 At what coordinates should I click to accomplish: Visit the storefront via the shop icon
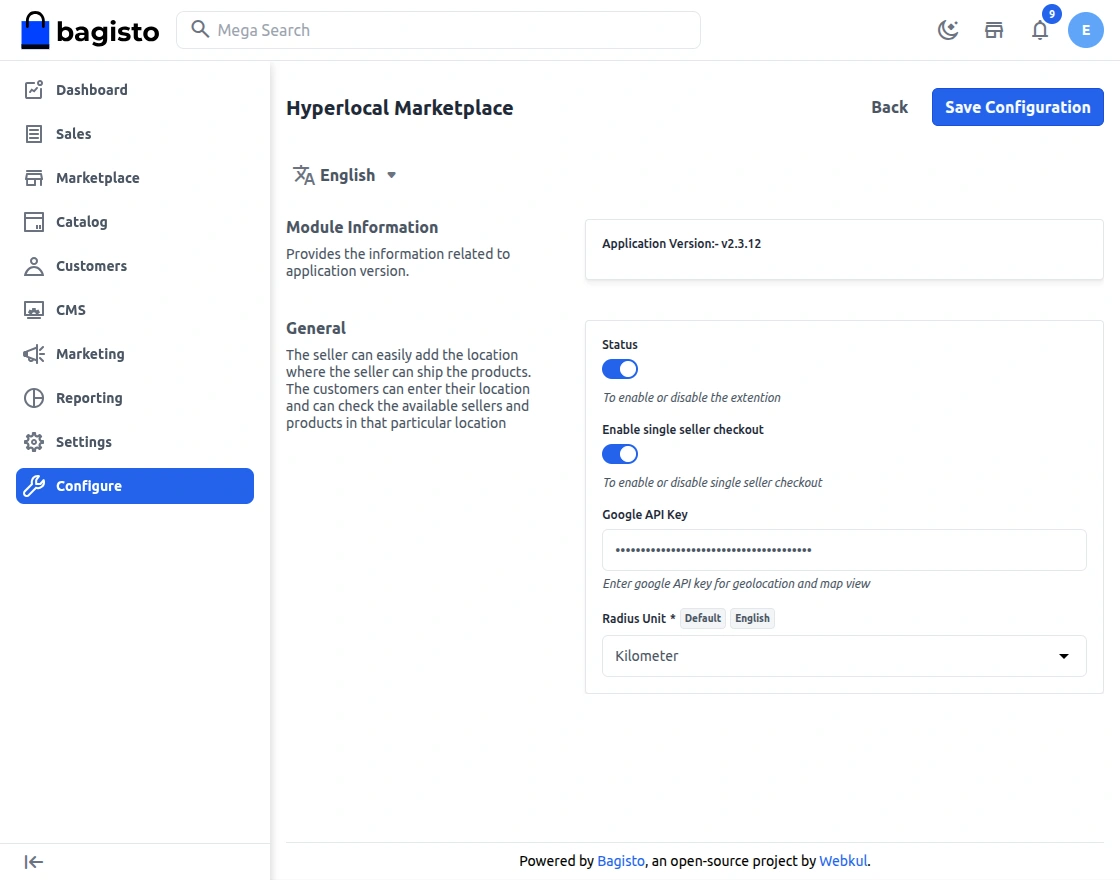pyautogui.click(x=993, y=30)
